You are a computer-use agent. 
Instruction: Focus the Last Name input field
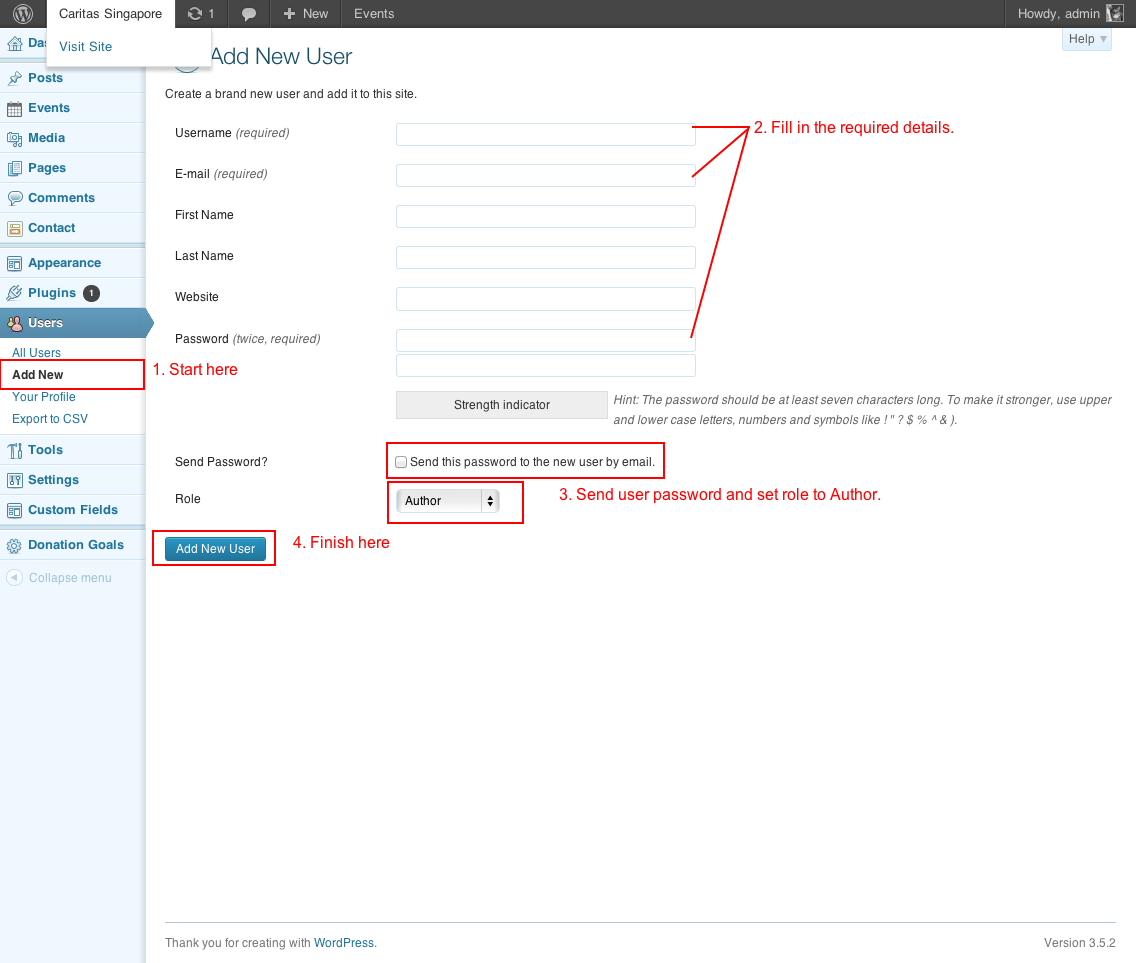(546, 257)
